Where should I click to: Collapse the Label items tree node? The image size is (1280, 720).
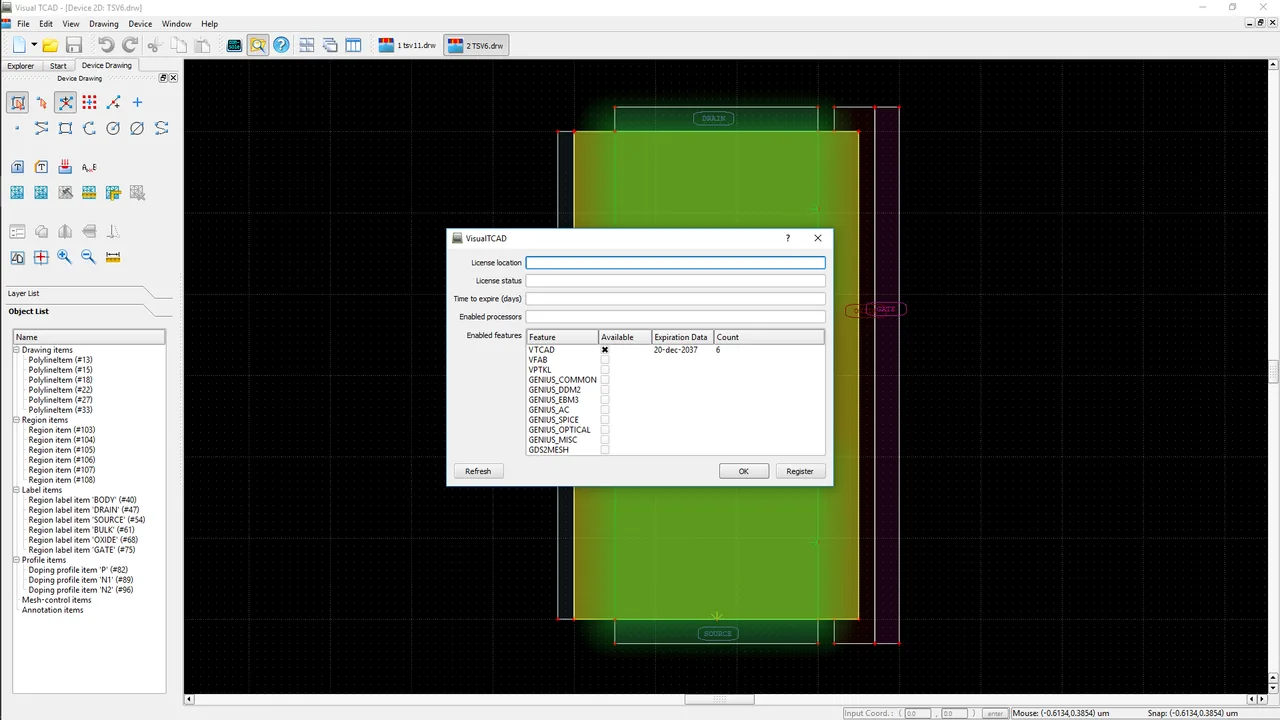click(17, 490)
